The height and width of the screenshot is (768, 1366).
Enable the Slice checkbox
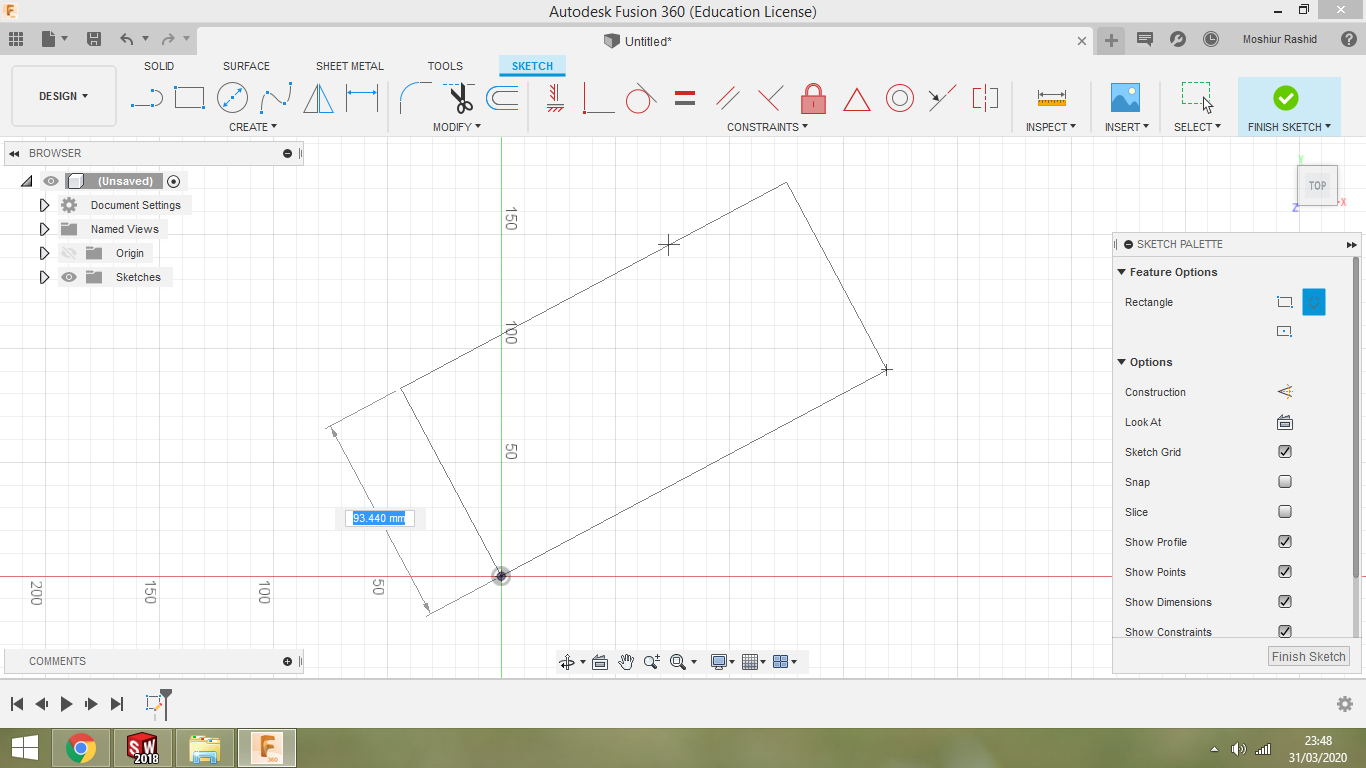[x=1284, y=511]
